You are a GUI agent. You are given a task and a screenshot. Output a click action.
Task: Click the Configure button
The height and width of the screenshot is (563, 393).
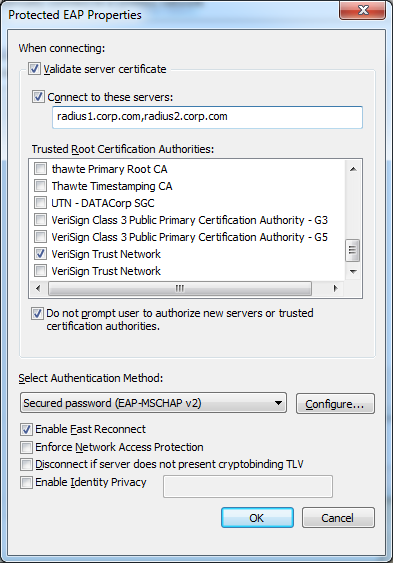[x=335, y=404]
